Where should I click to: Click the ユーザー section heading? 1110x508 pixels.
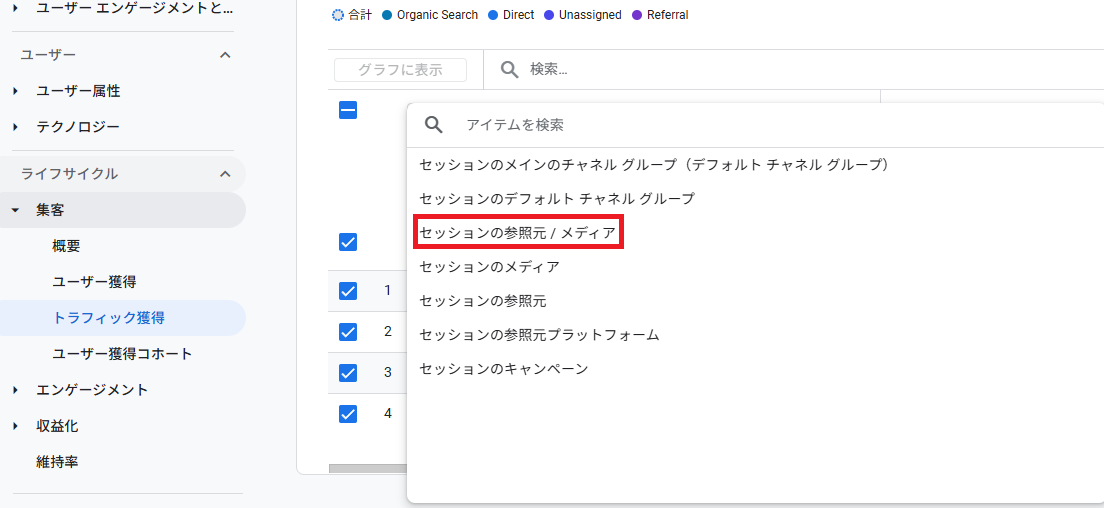pos(48,54)
